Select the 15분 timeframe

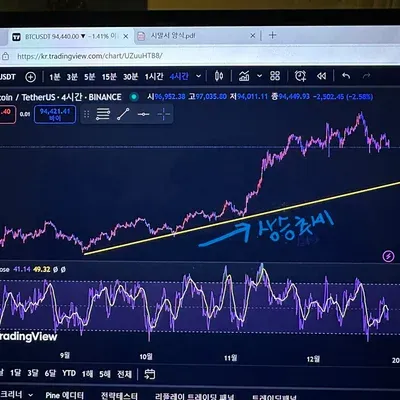coord(109,77)
